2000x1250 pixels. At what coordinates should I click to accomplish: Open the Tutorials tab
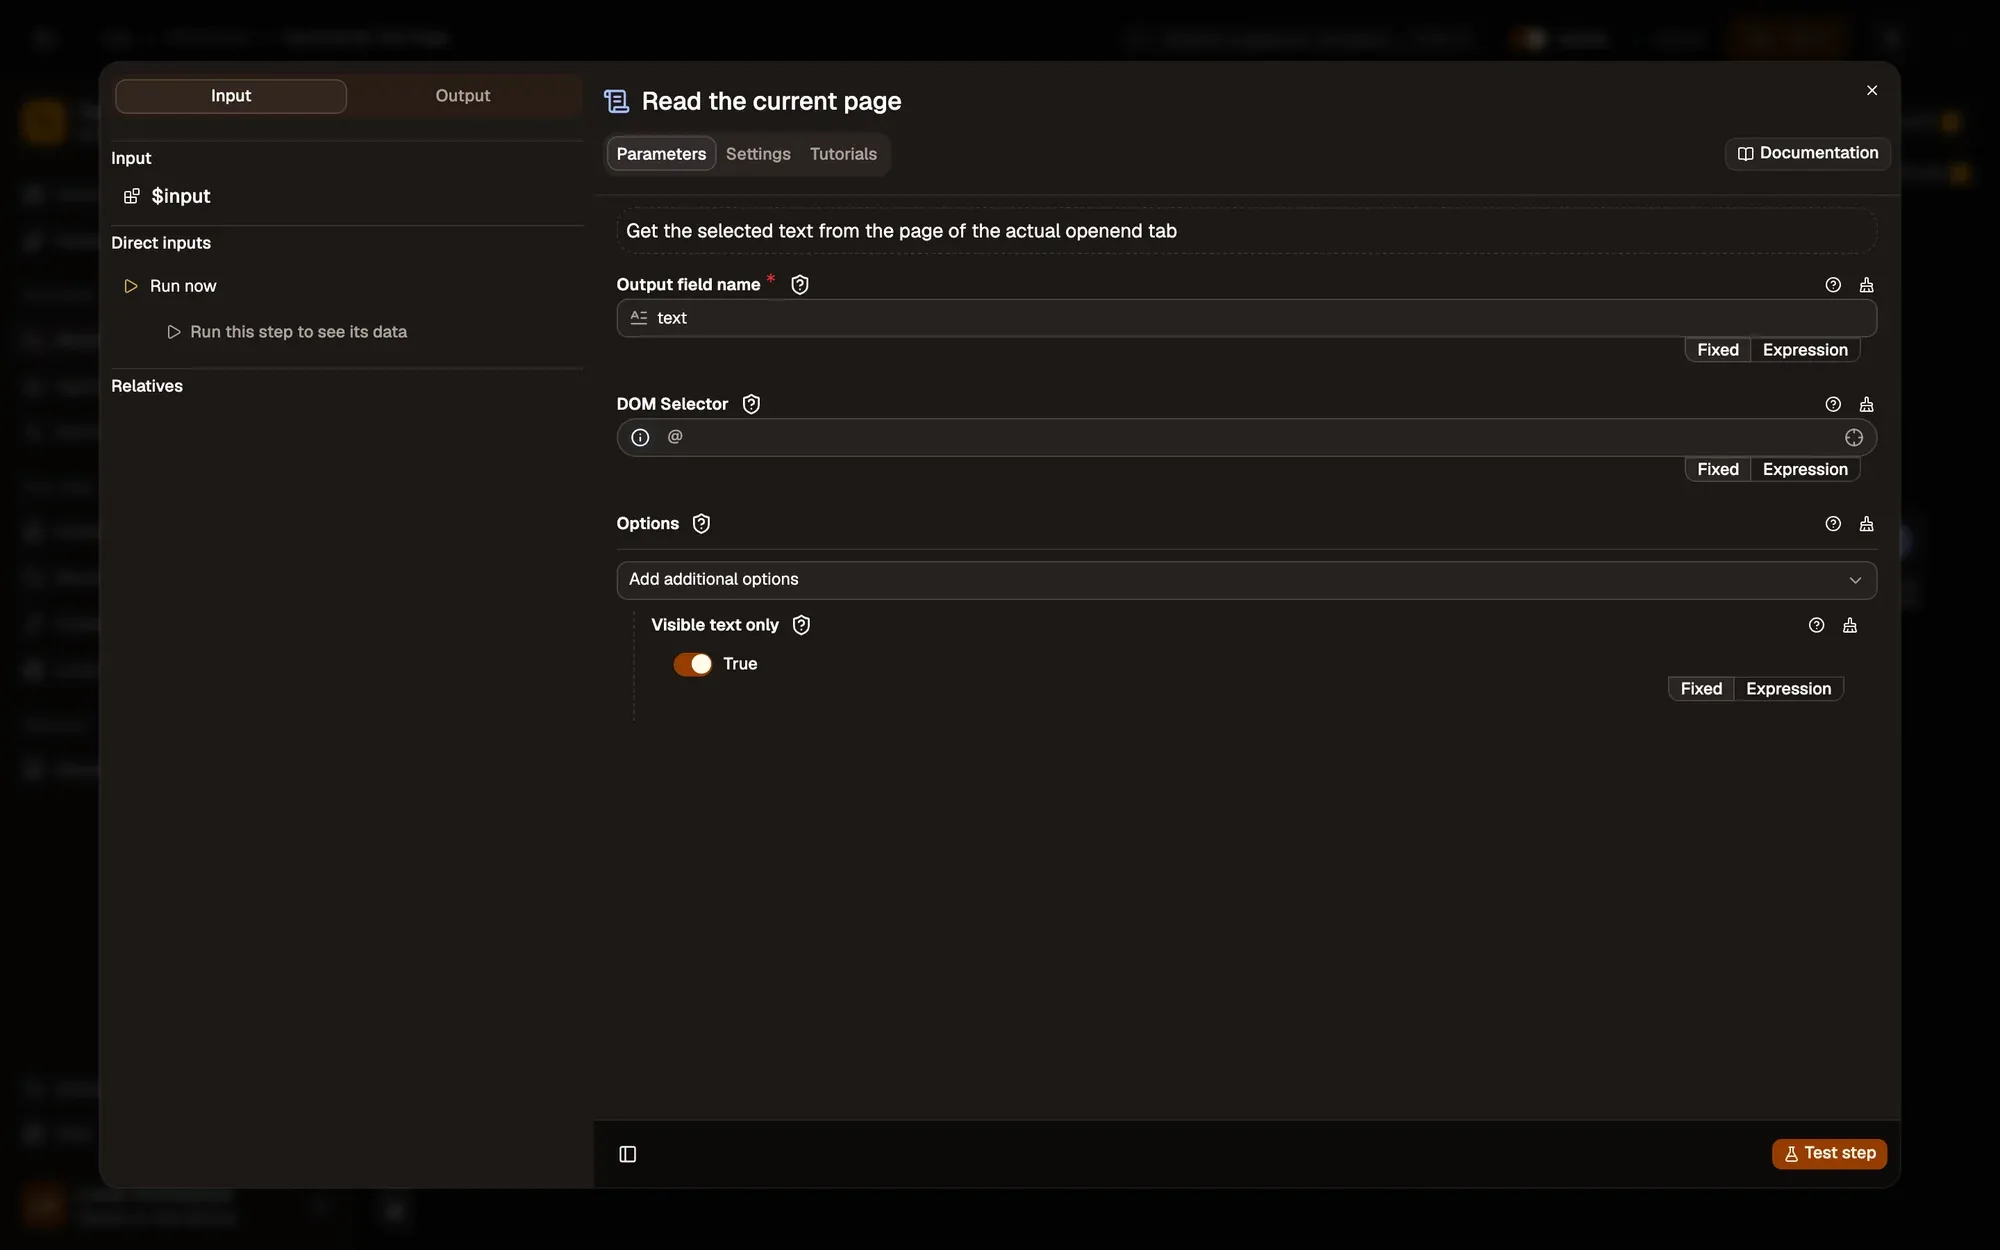pos(843,154)
